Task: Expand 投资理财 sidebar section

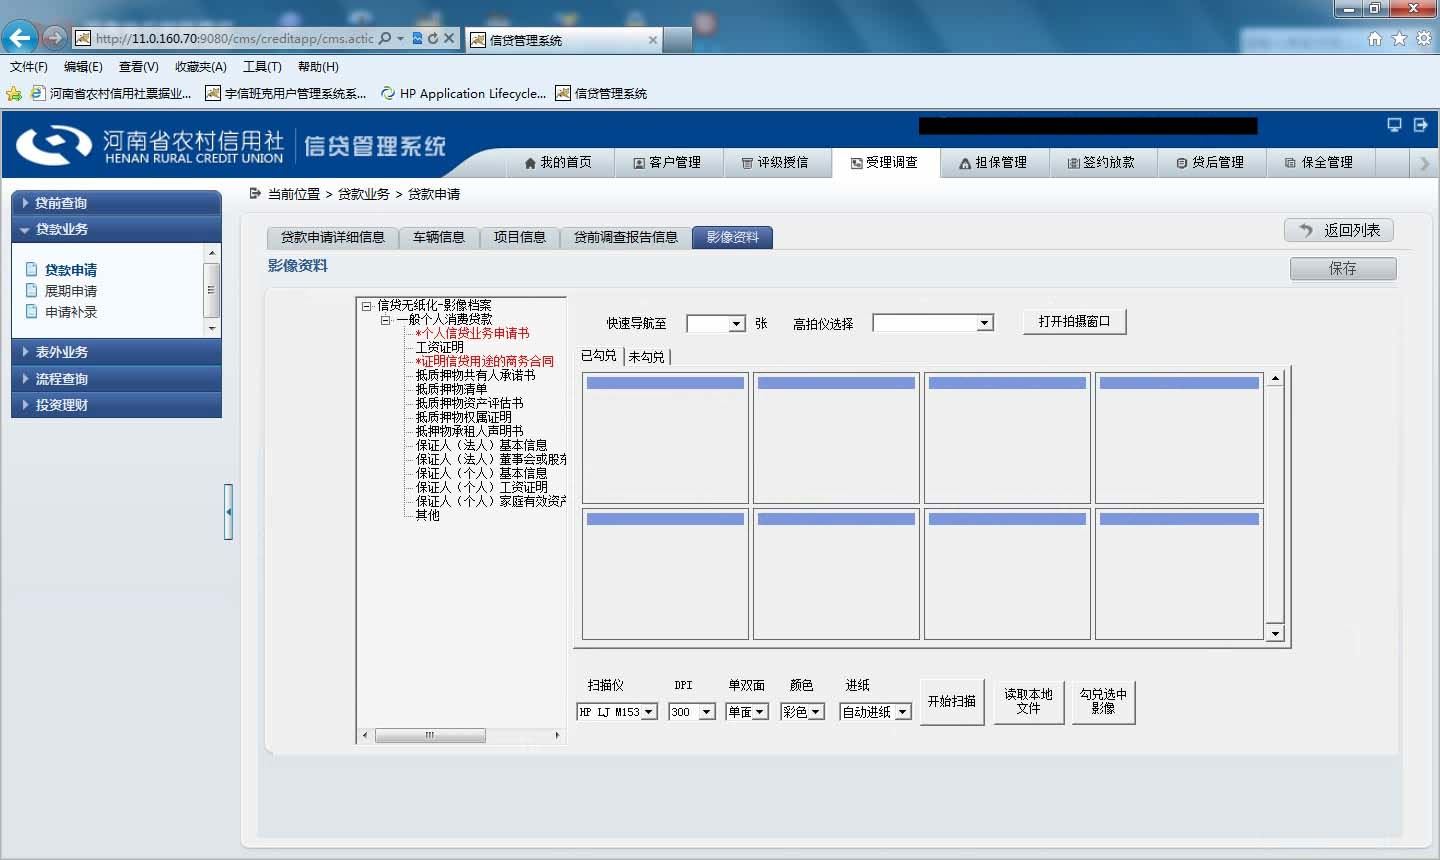Action: (x=116, y=405)
